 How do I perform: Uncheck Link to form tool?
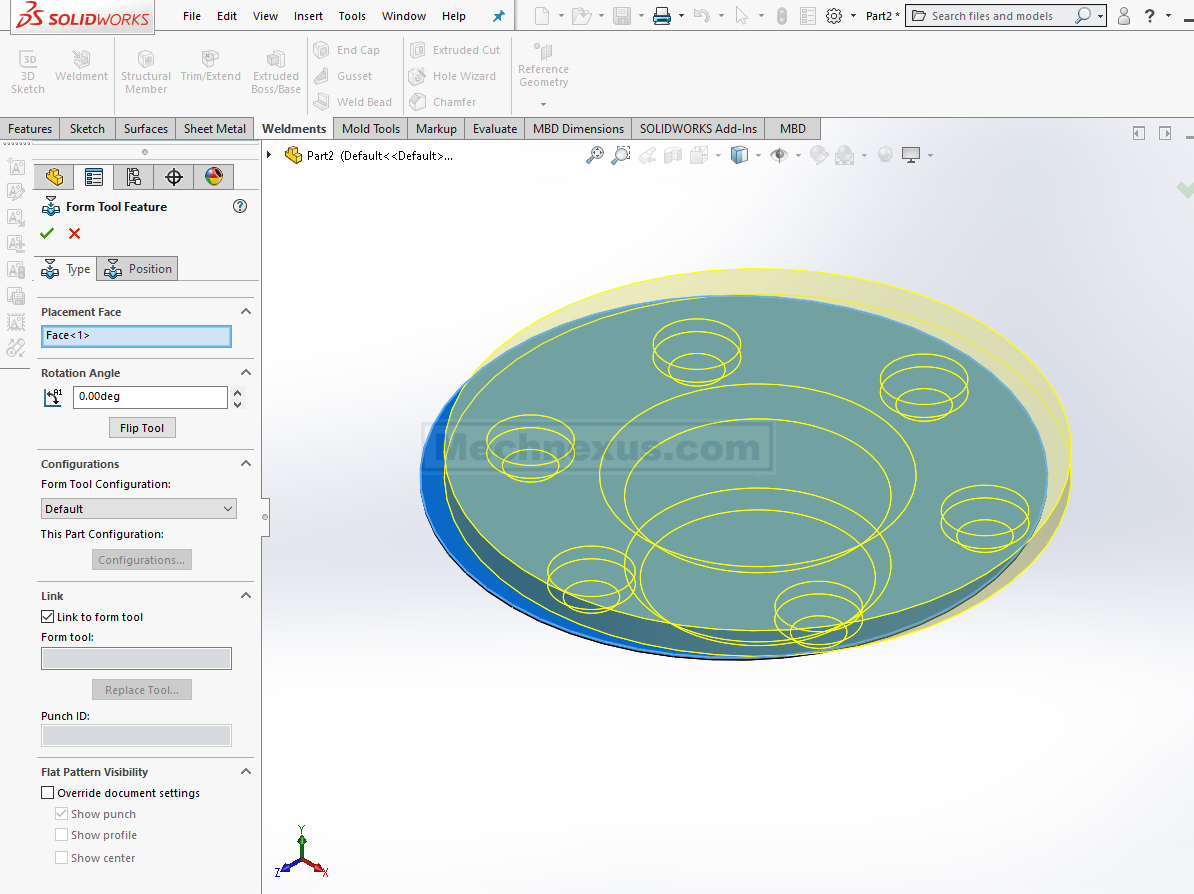(x=48, y=617)
